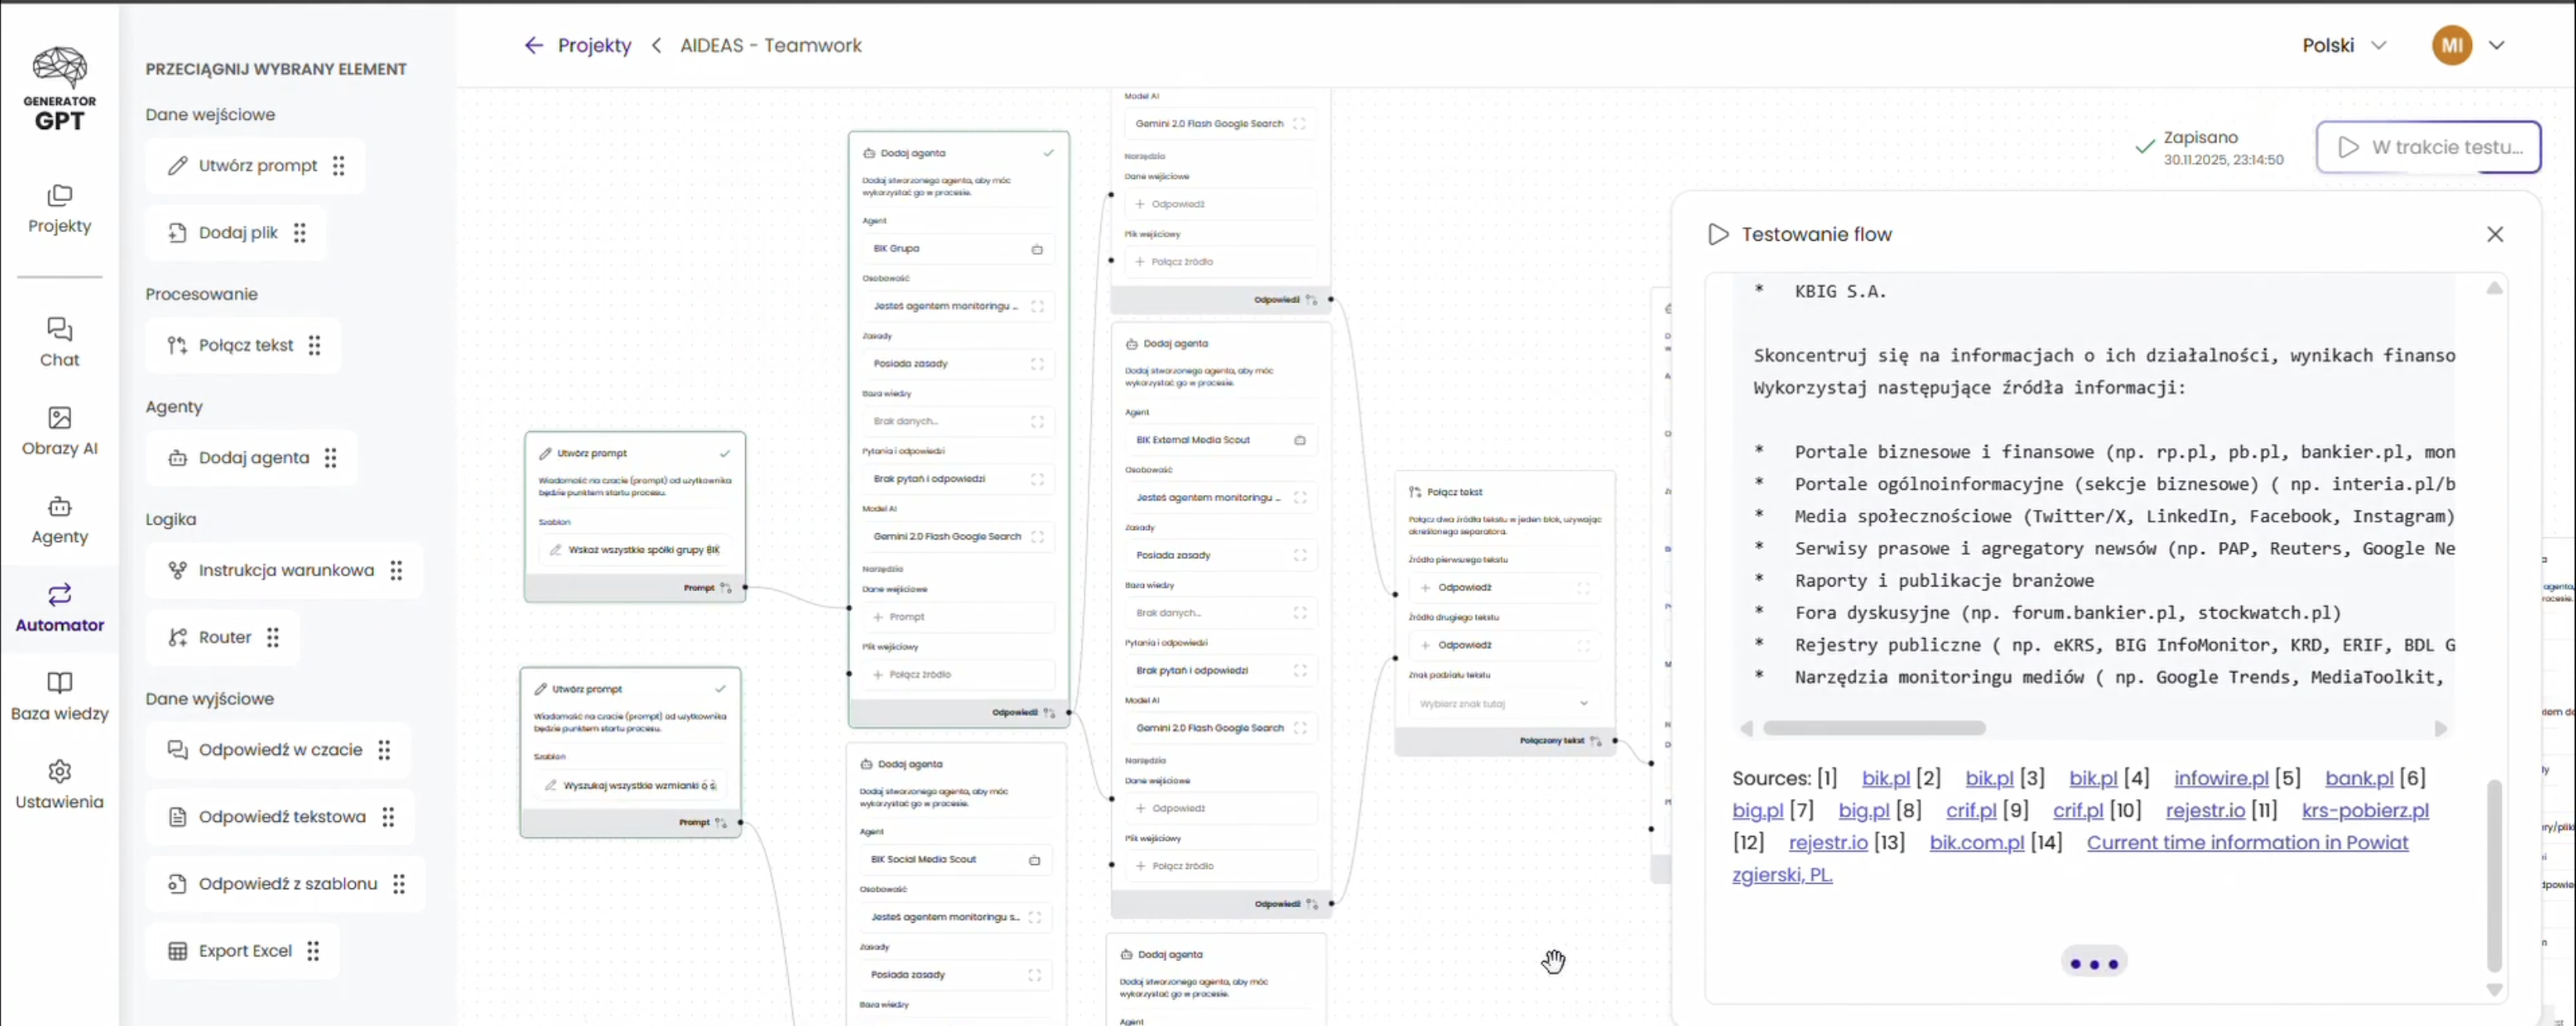
Task: Open Ustawienia settings
Action: point(59,784)
